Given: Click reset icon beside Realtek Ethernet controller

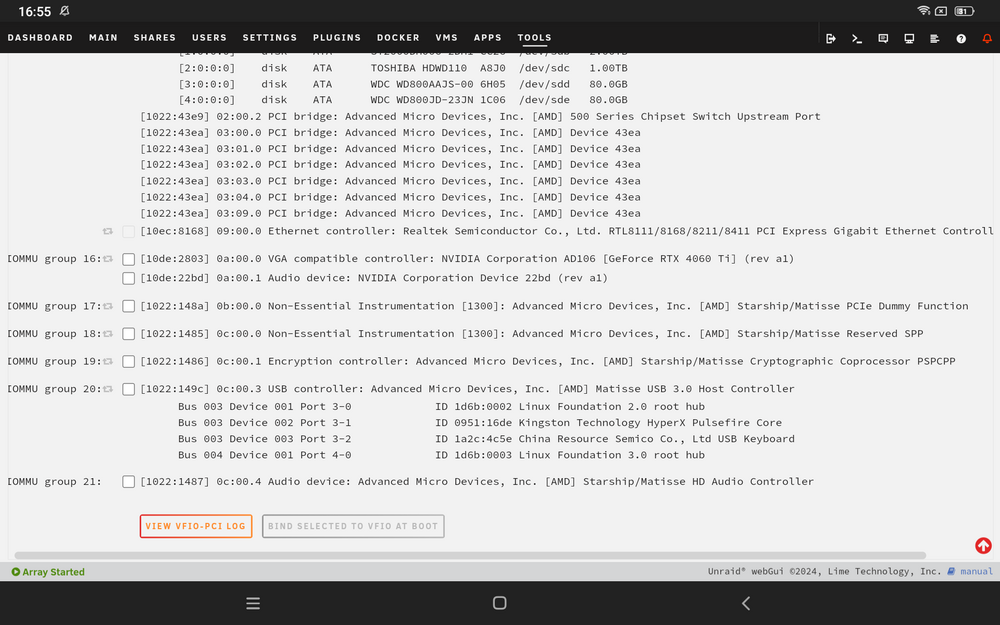Looking at the screenshot, I should (x=108, y=231).
